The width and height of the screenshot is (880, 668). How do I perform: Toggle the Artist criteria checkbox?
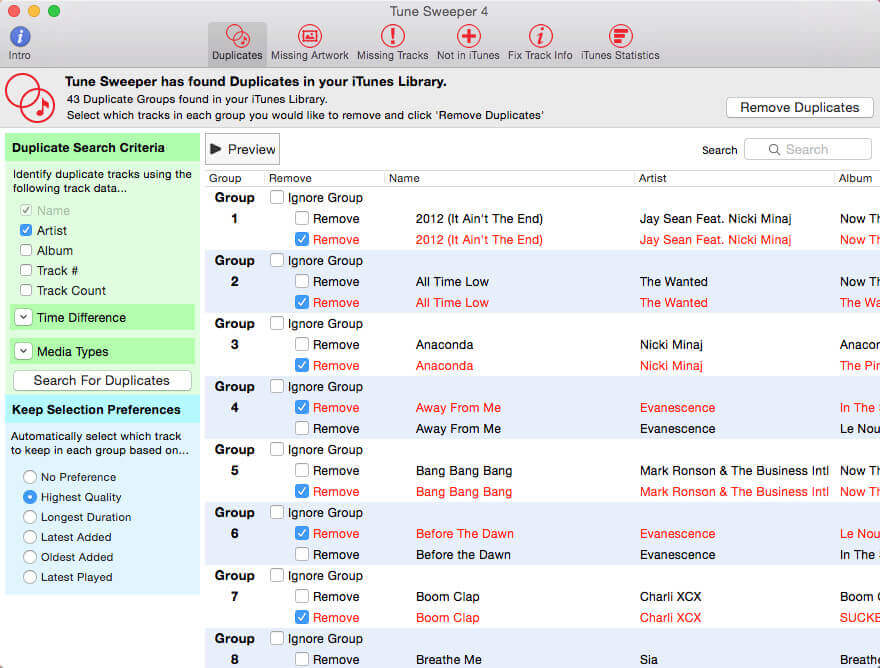point(26,230)
